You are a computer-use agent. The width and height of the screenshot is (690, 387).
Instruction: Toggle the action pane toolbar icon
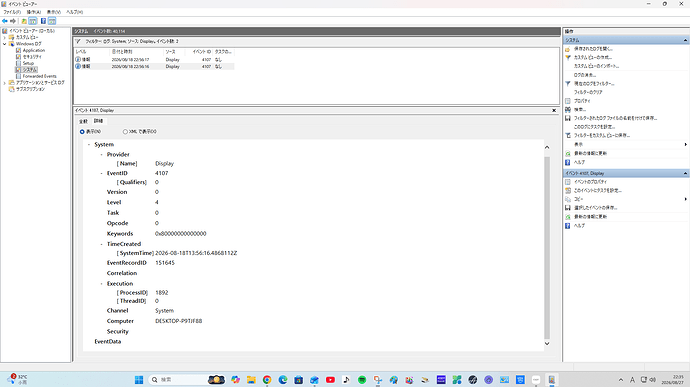coord(52,21)
